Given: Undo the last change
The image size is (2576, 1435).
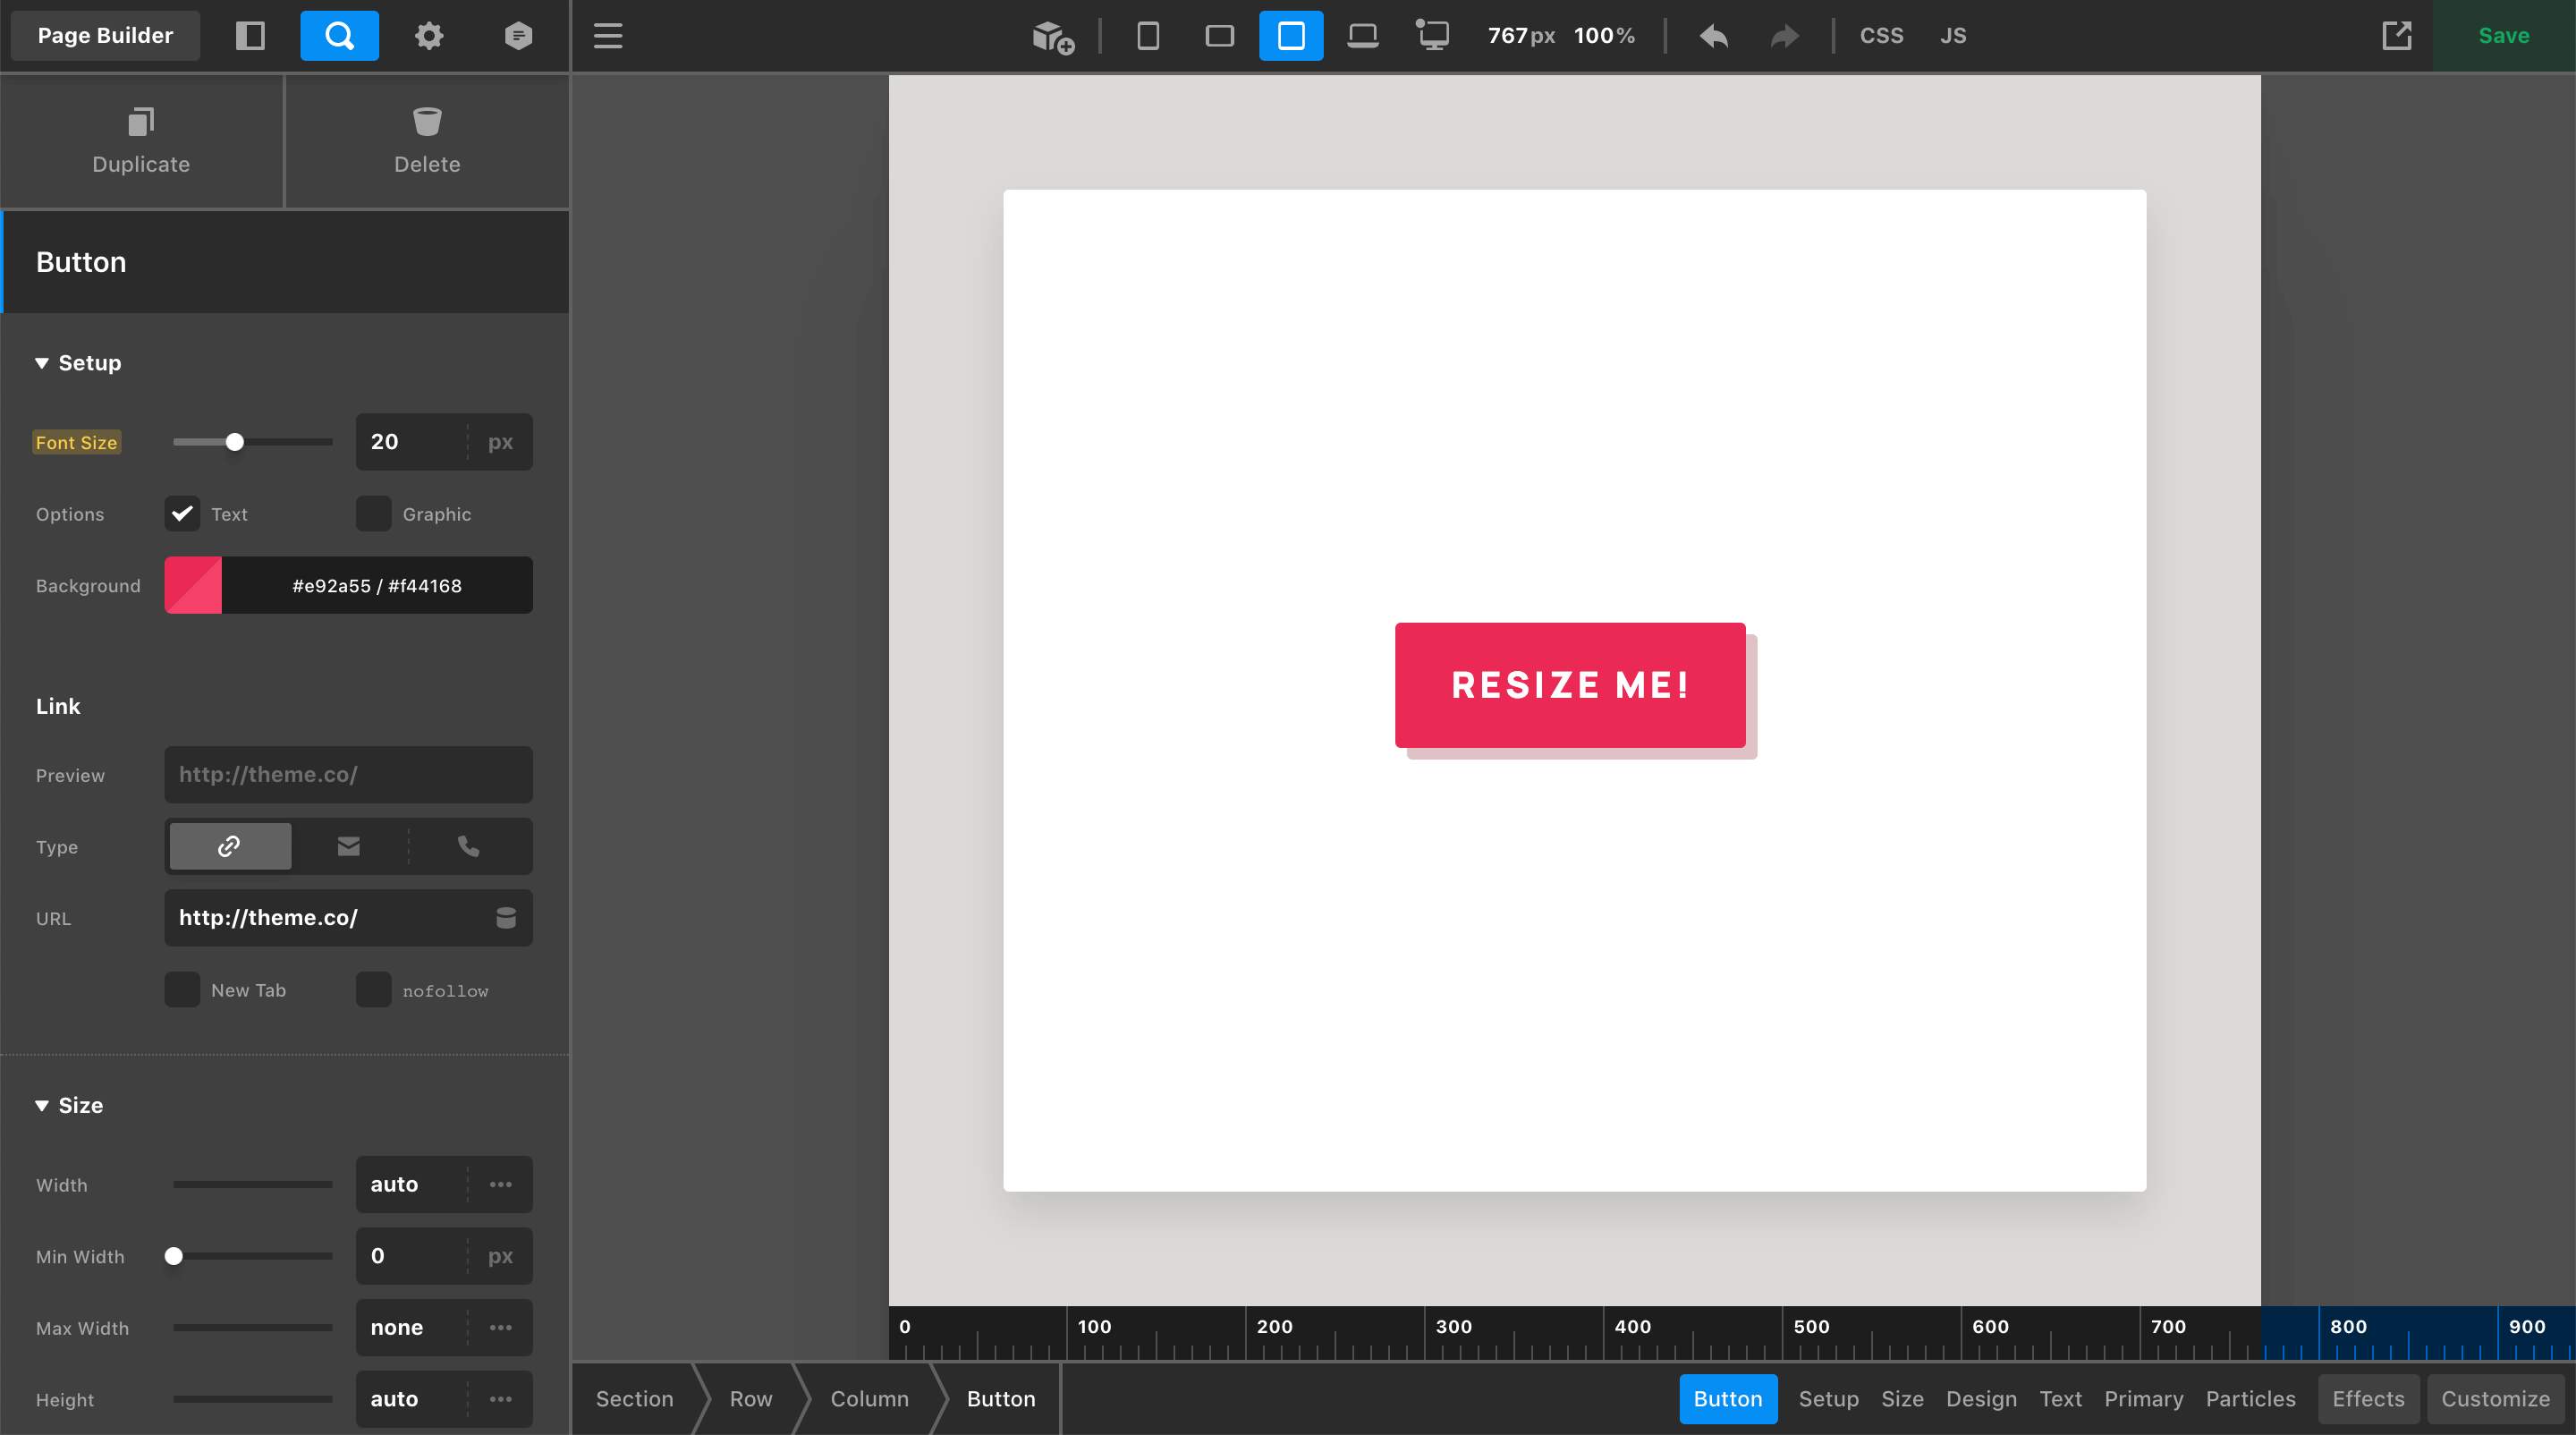Looking at the screenshot, I should pyautogui.click(x=1713, y=35).
